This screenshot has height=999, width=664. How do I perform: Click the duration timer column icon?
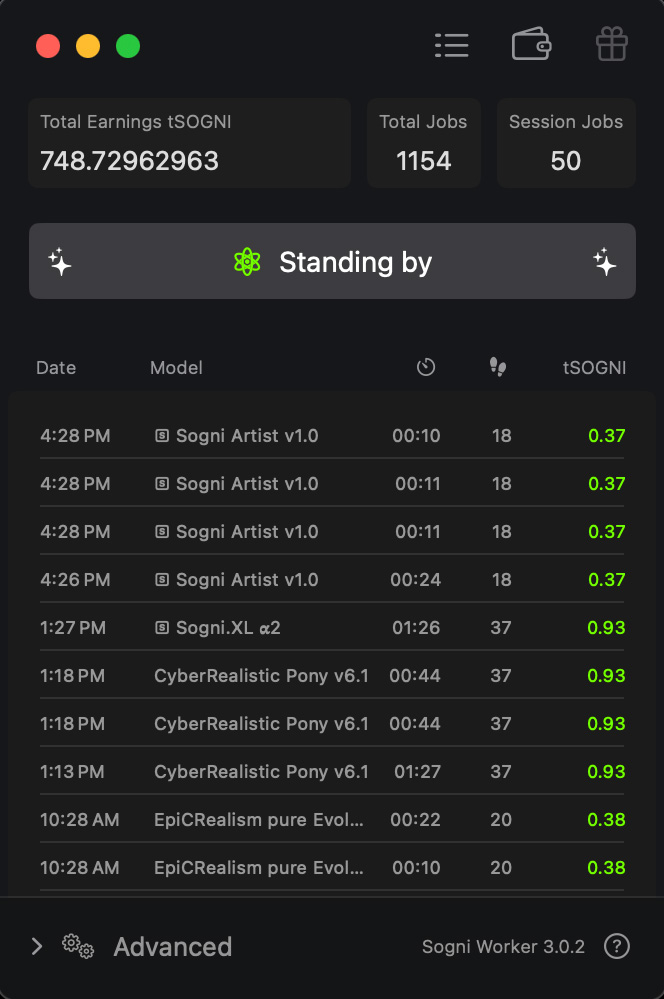tap(426, 367)
